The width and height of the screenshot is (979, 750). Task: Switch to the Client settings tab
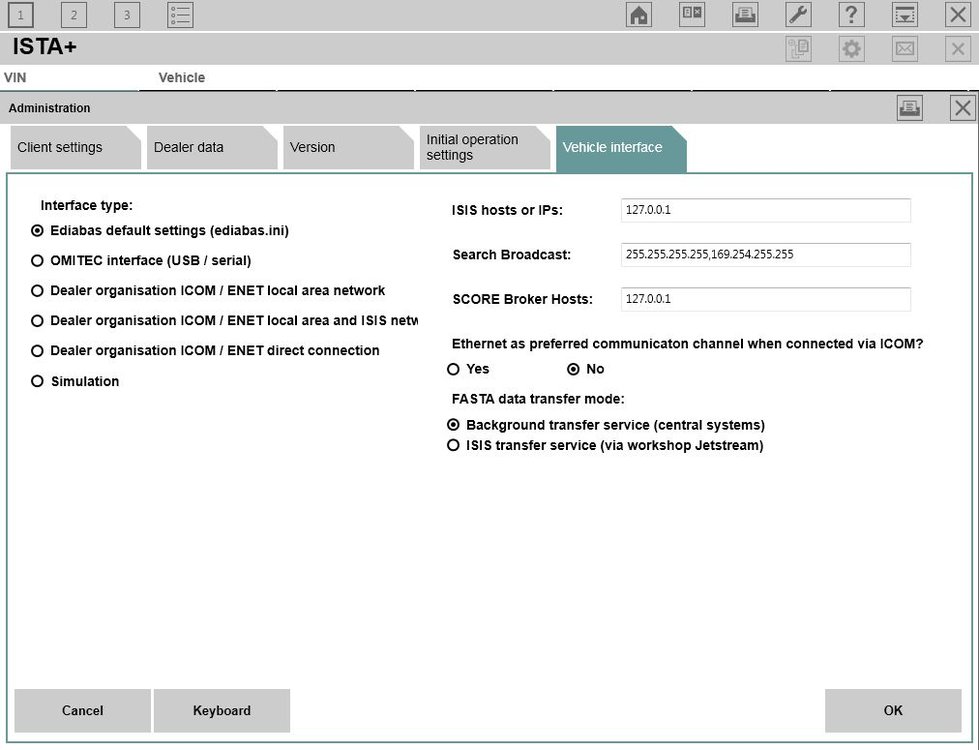70,148
